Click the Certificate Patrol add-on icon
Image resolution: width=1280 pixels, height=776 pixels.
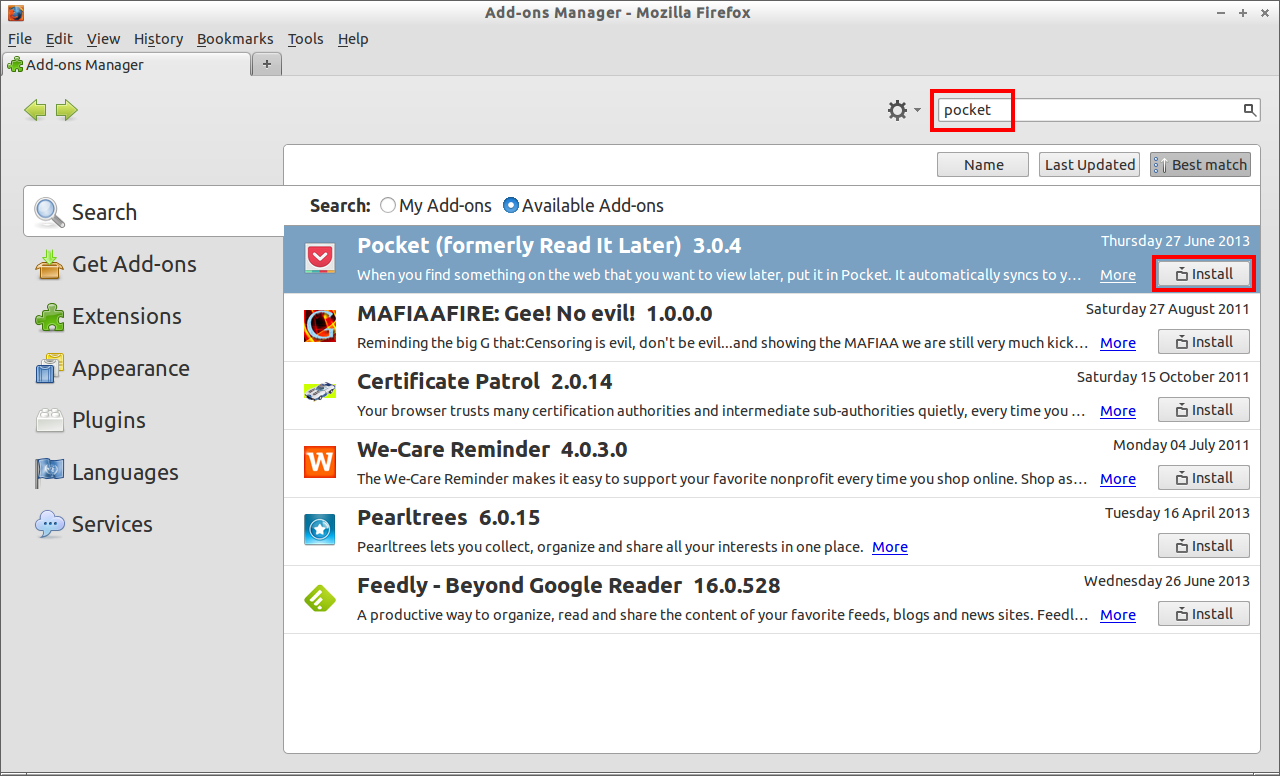320,393
